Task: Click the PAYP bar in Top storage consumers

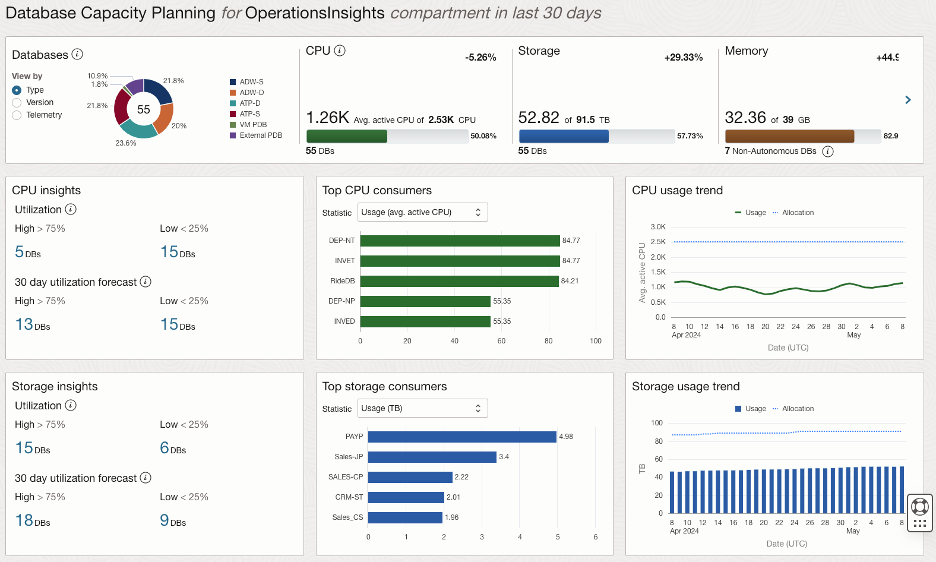Action: click(x=462, y=437)
